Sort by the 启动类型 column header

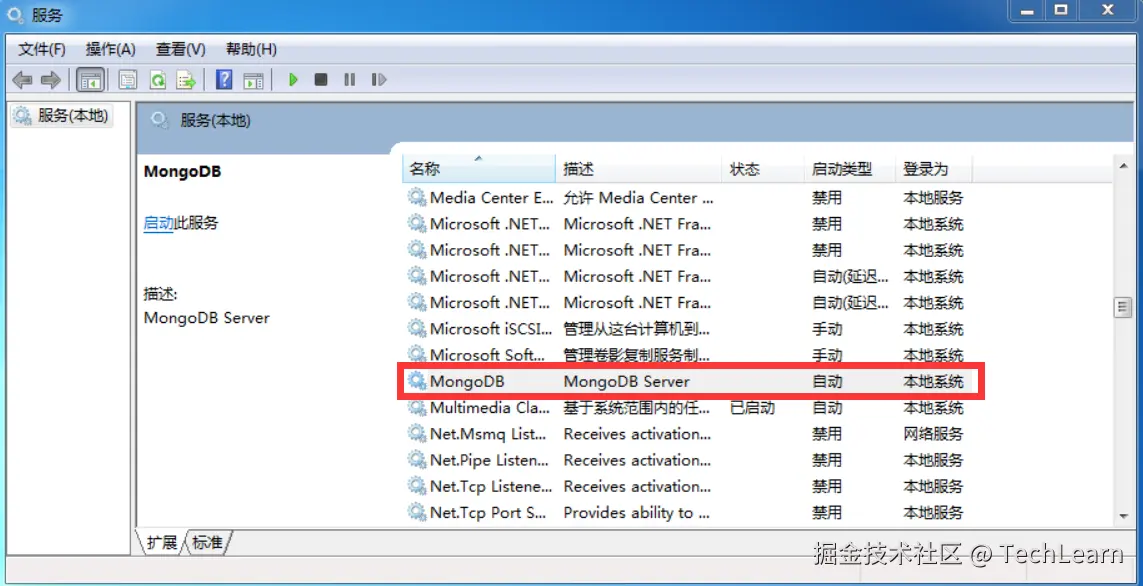click(x=849, y=169)
